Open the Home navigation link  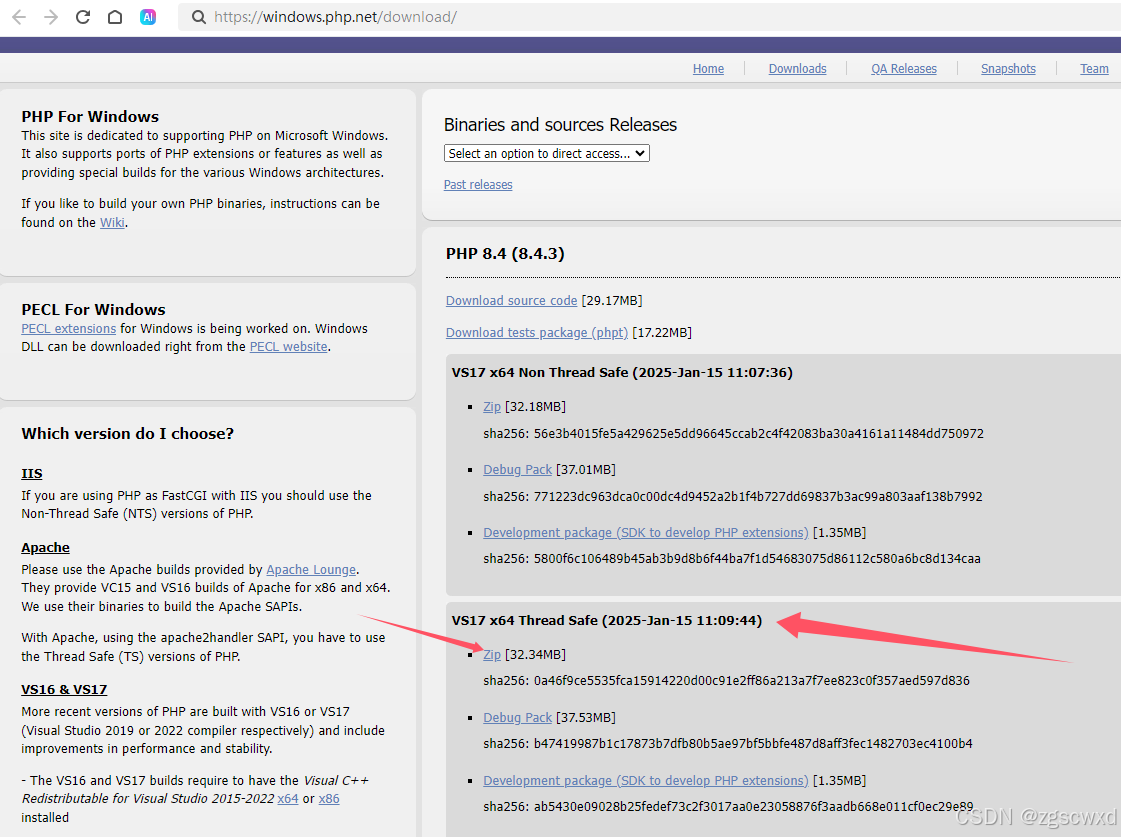pyautogui.click(x=708, y=69)
